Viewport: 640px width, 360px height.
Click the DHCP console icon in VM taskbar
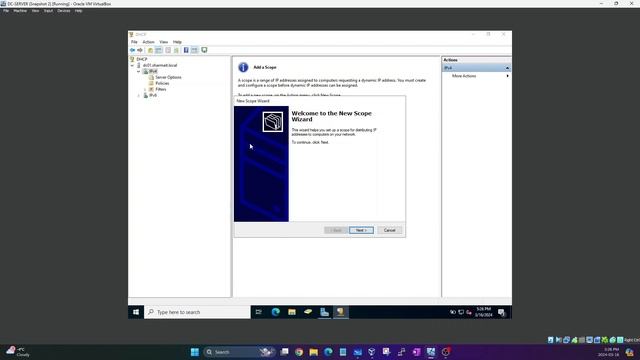[340, 312]
